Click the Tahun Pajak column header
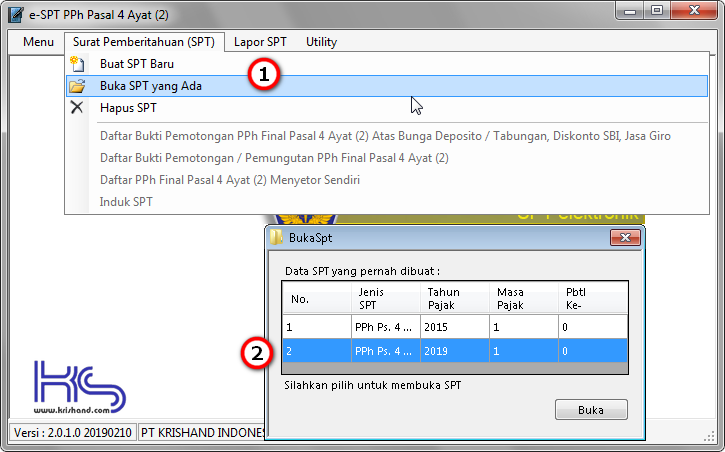Screen dimensions: 725x452 [x=455, y=299]
